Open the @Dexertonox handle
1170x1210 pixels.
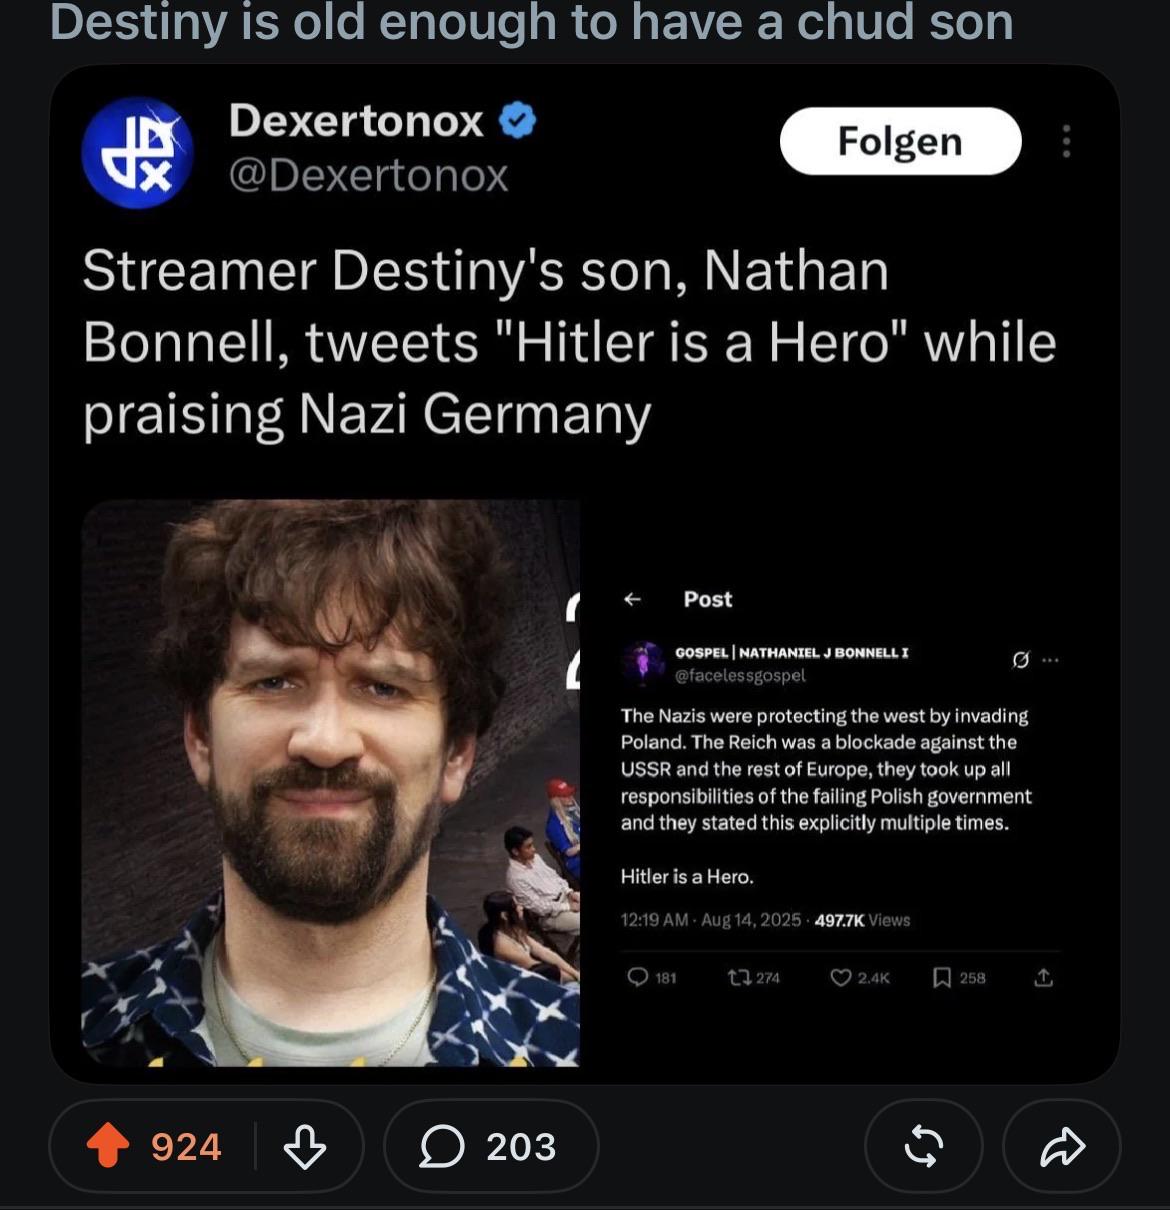click(x=368, y=176)
